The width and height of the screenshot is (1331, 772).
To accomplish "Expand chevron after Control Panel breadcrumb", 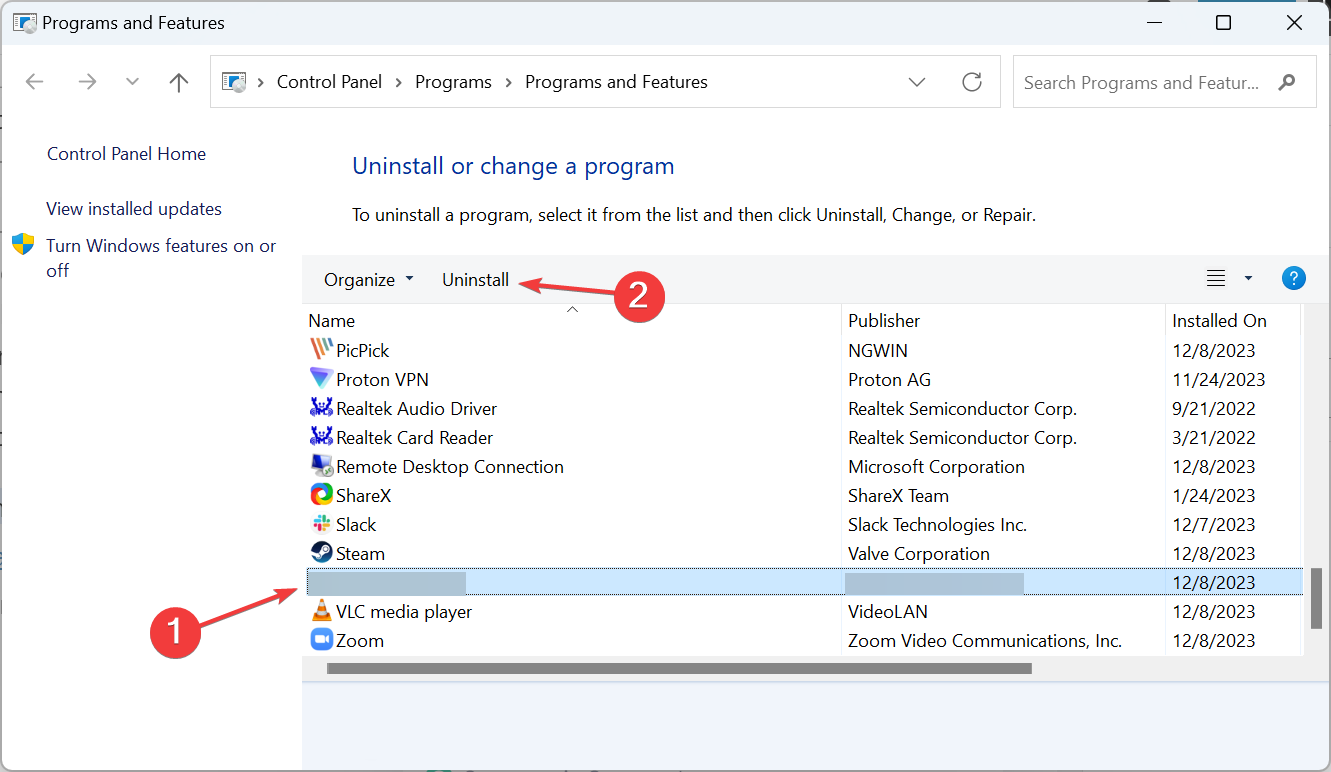I will [399, 82].
